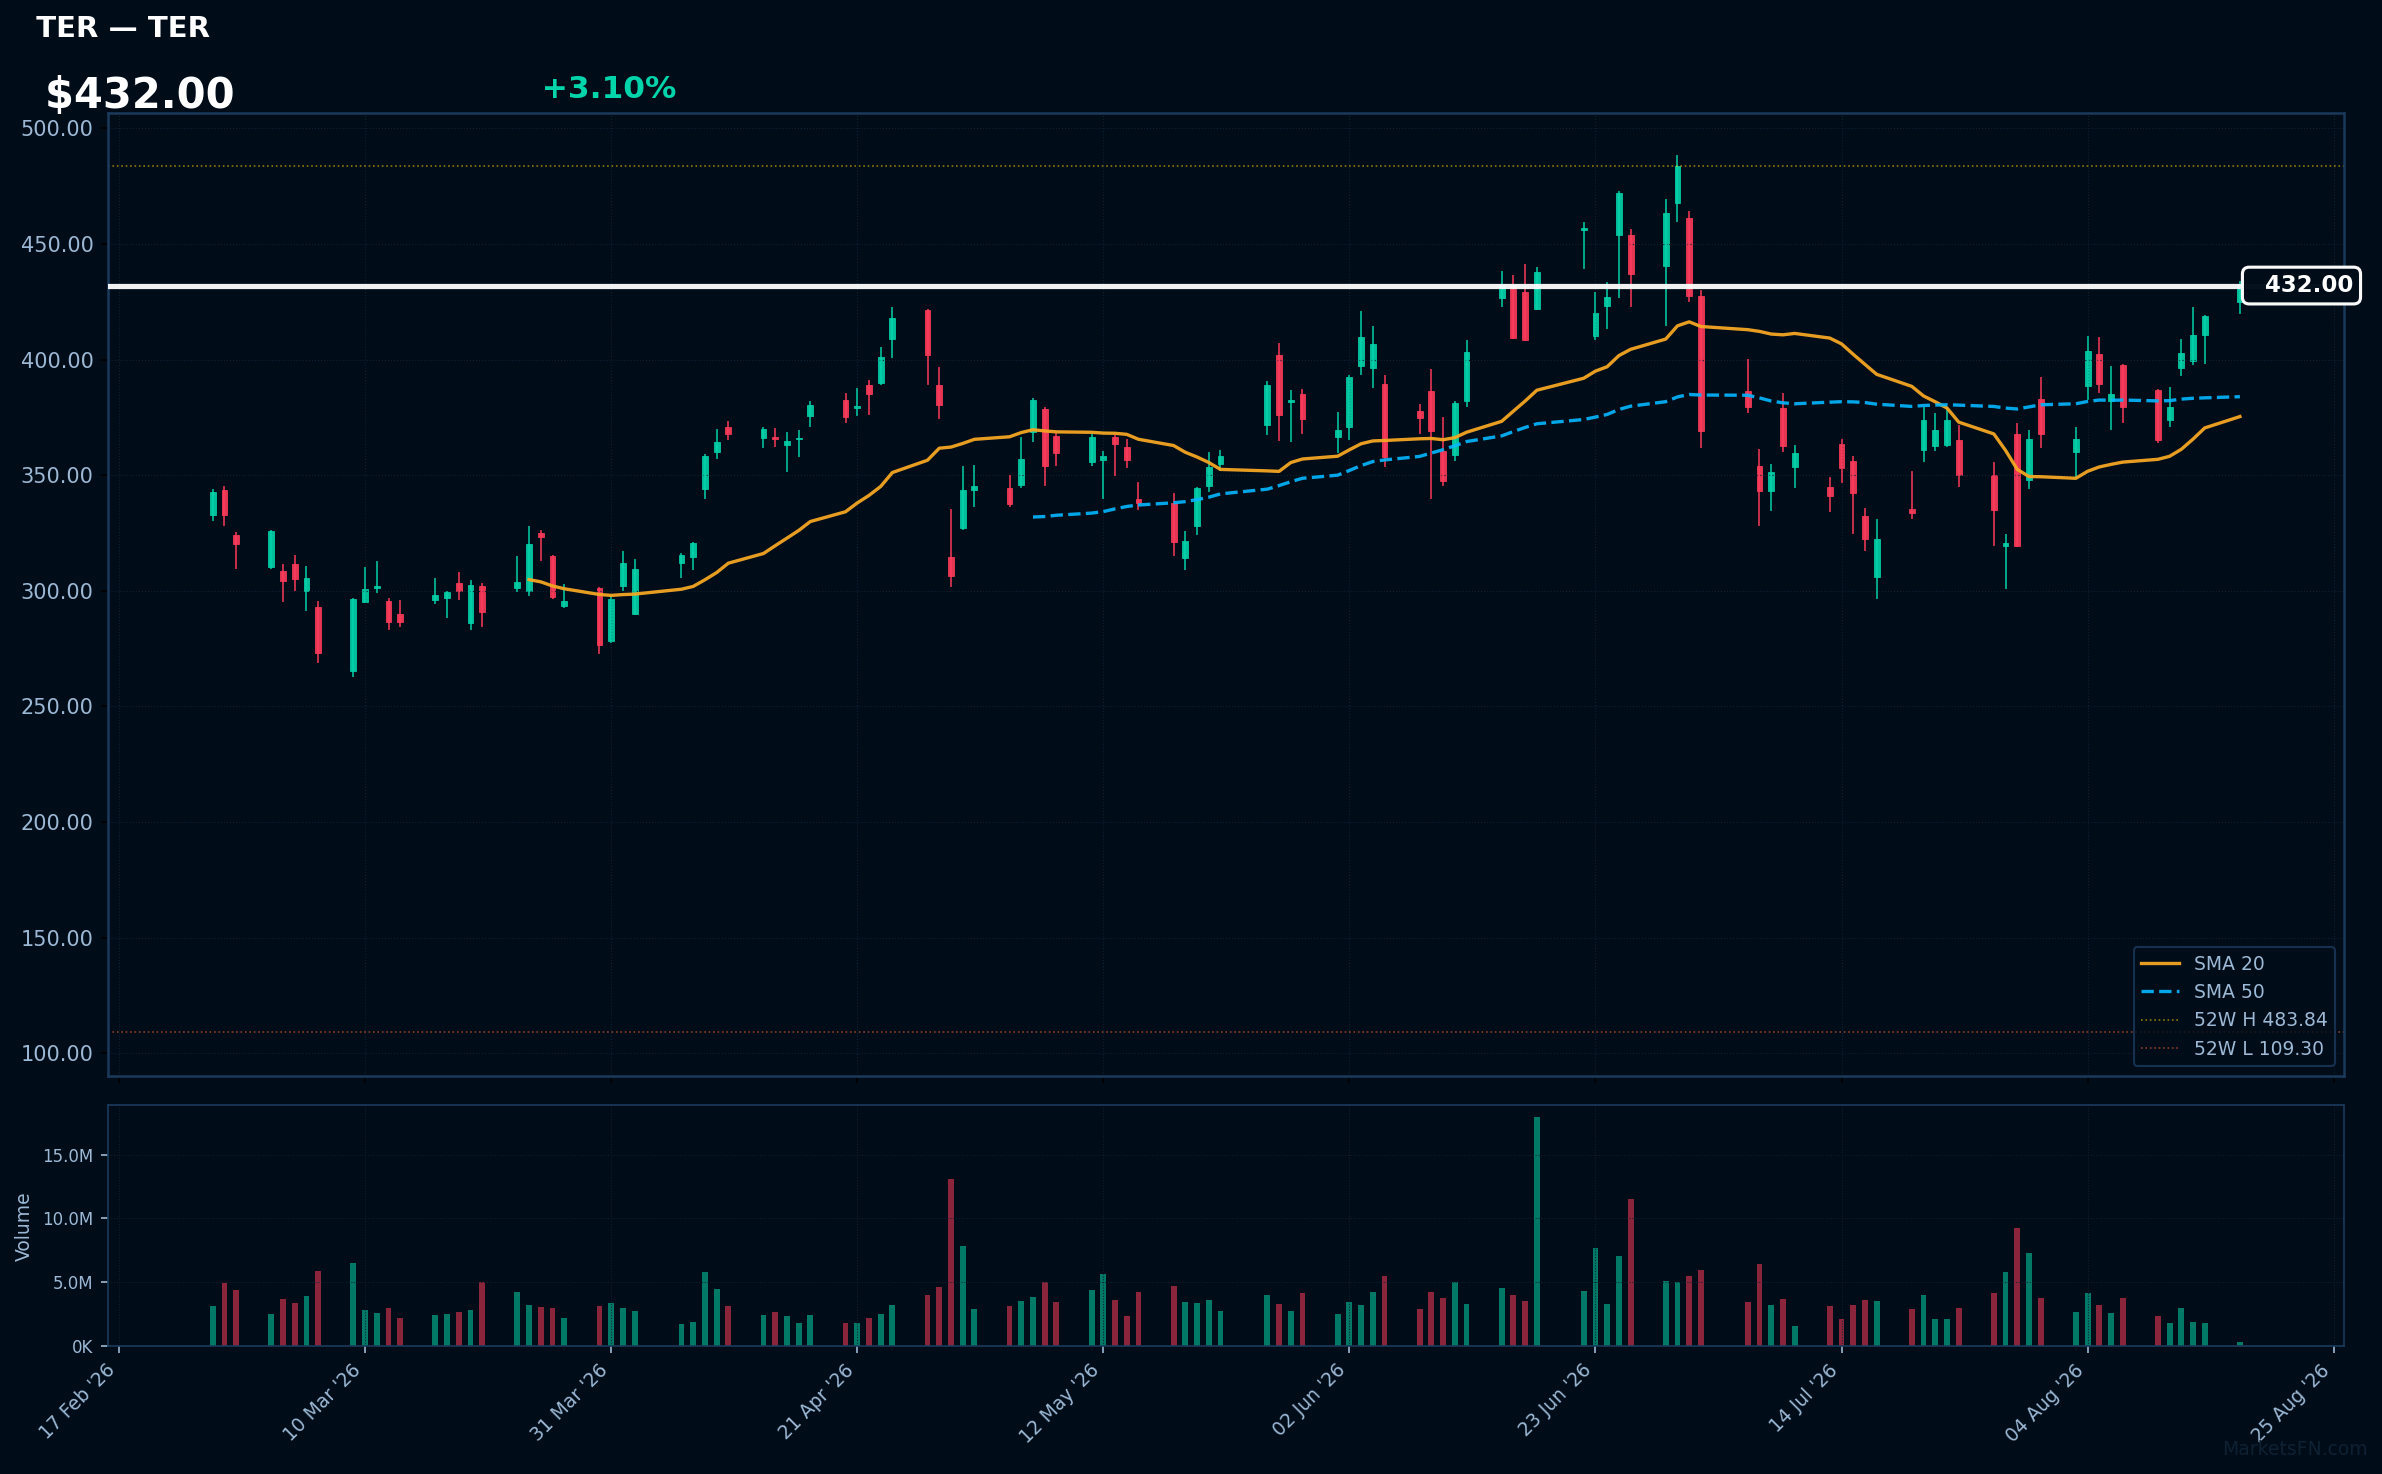
Task: Click the 150.00 price axis label
Action: click(x=57, y=938)
